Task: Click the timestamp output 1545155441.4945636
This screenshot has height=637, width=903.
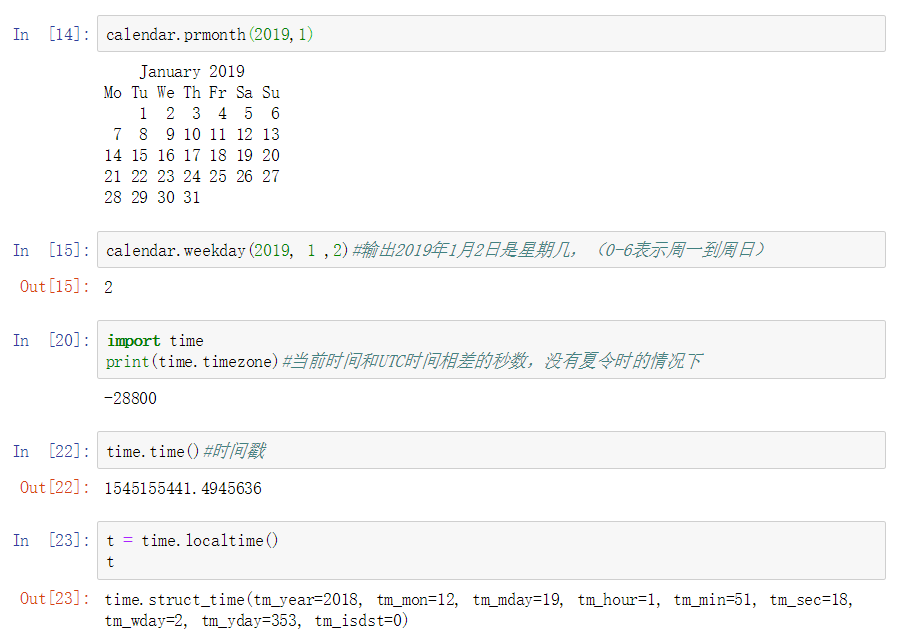Action: (x=183, y=488)
